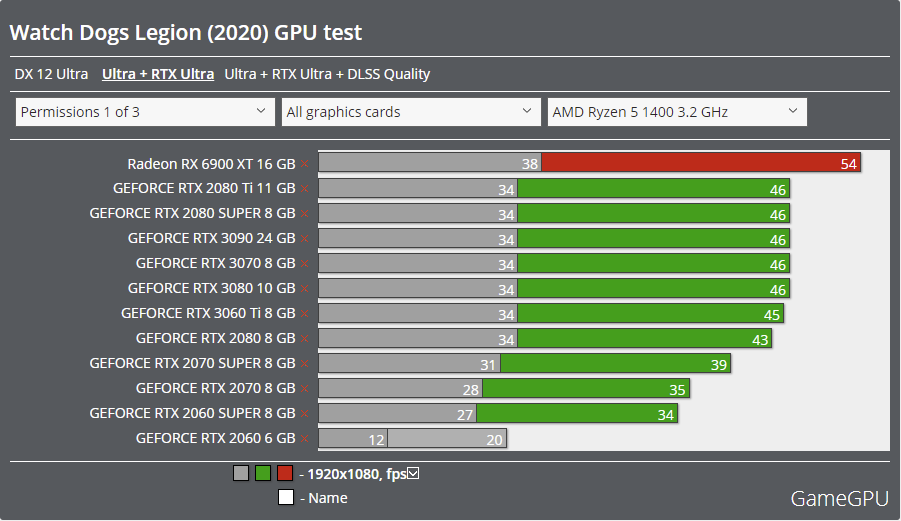Open the Permissions 1 of 3 dropdown
Screen dimensions: 901x521
tap(146, 112)
